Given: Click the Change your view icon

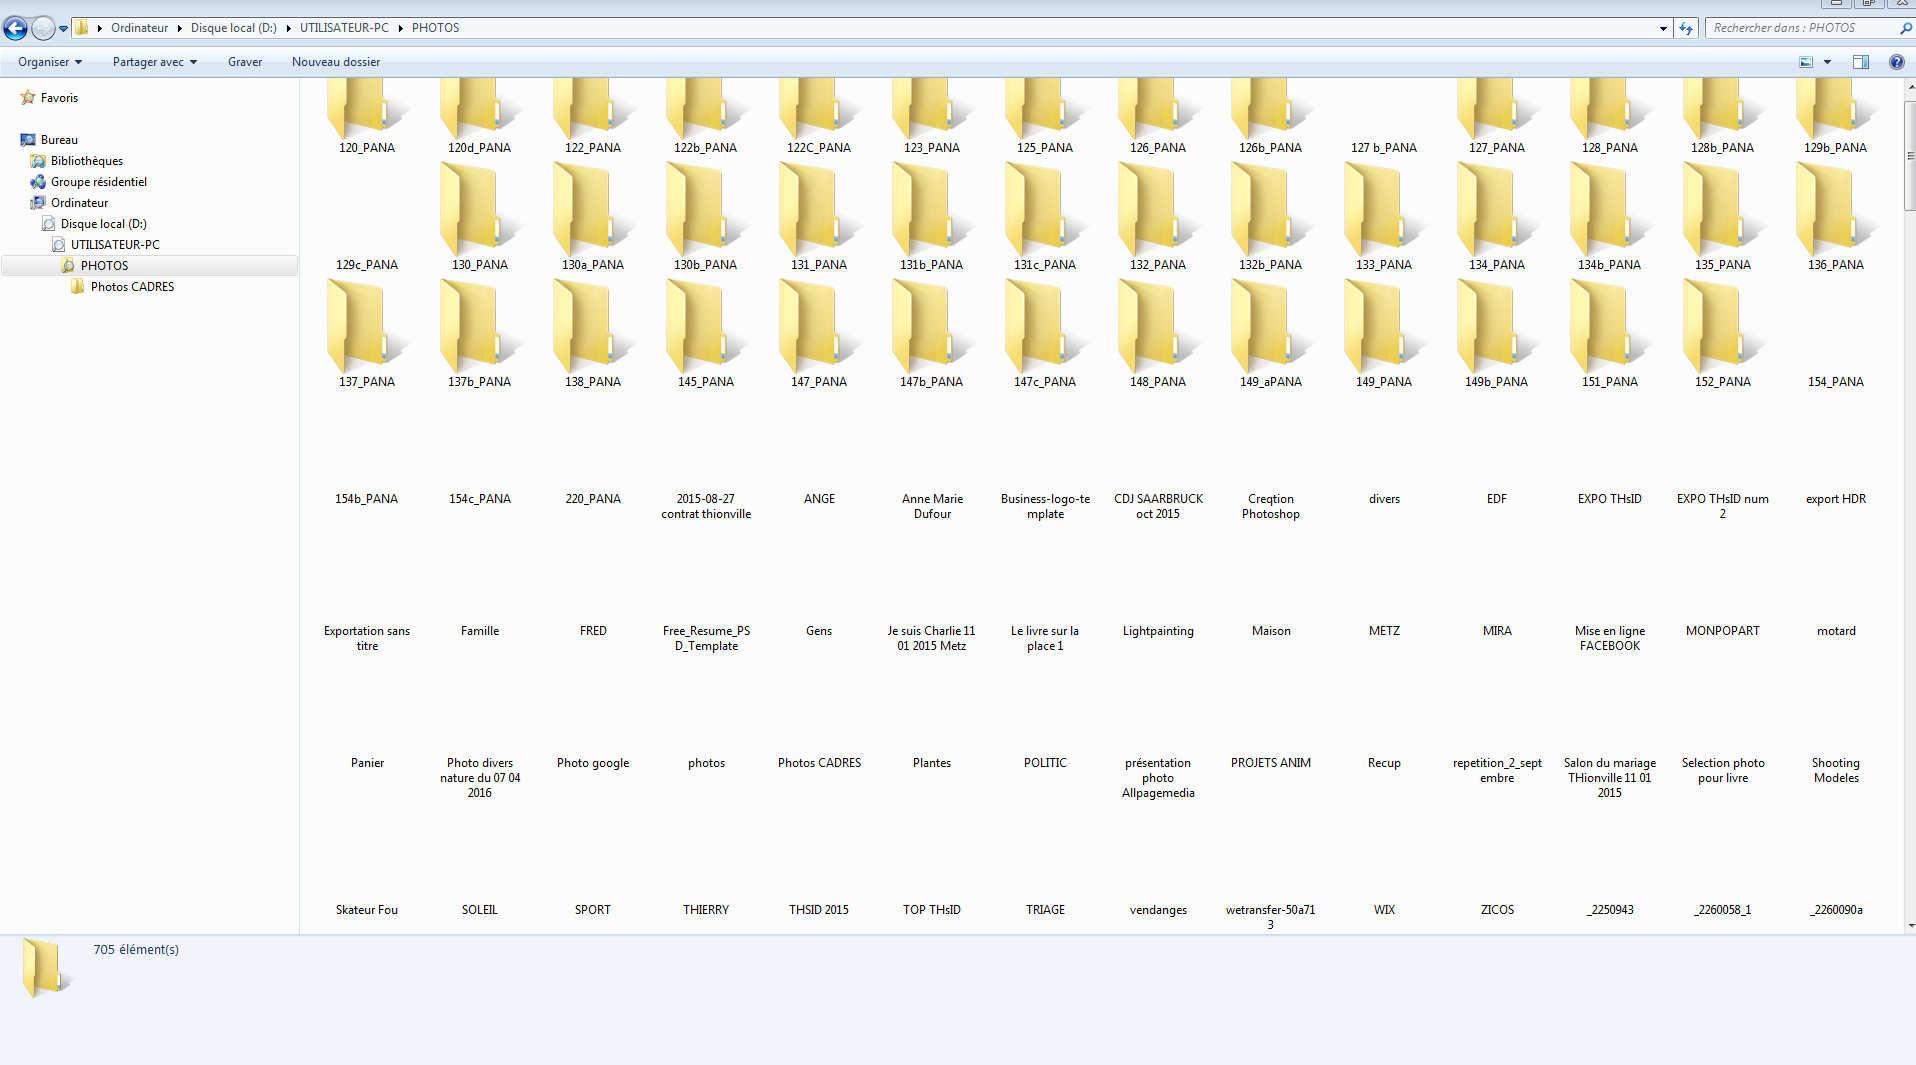Looking at the screenshot, I should (x=1806, y=61).
